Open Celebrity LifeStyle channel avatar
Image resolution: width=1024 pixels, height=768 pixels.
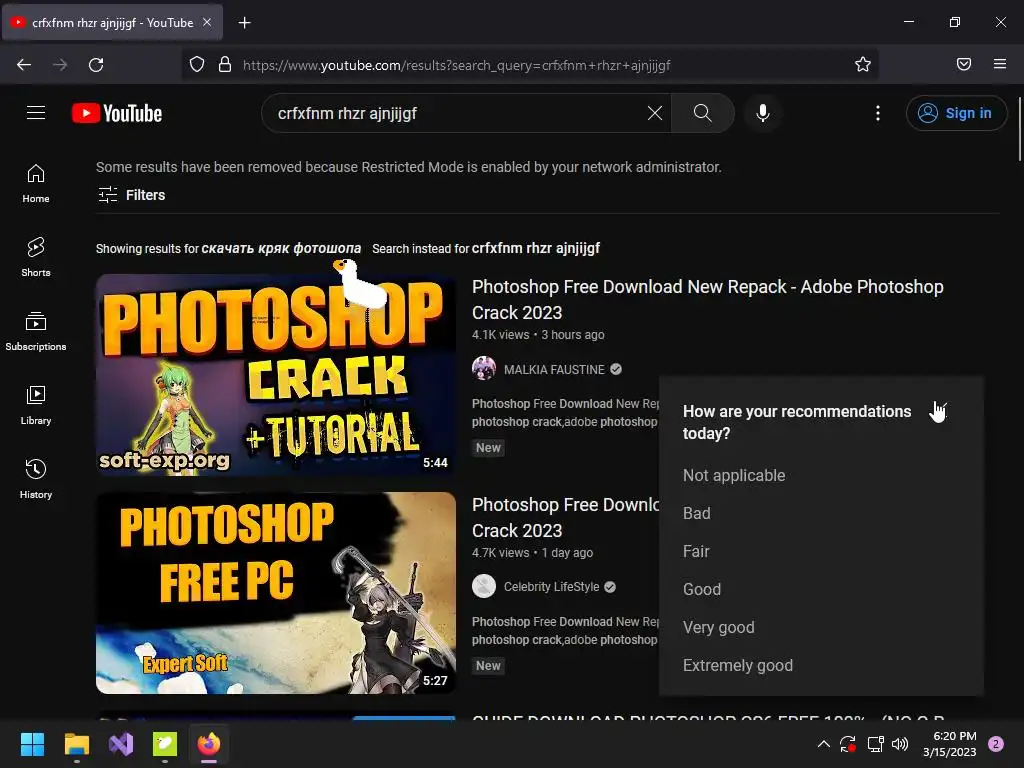484,586
